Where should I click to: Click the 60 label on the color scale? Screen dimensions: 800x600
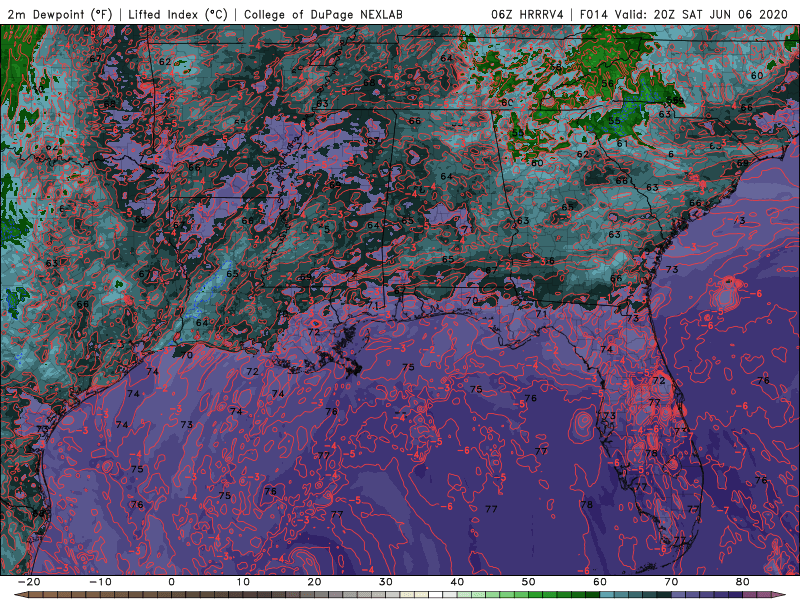click(600, 582)
